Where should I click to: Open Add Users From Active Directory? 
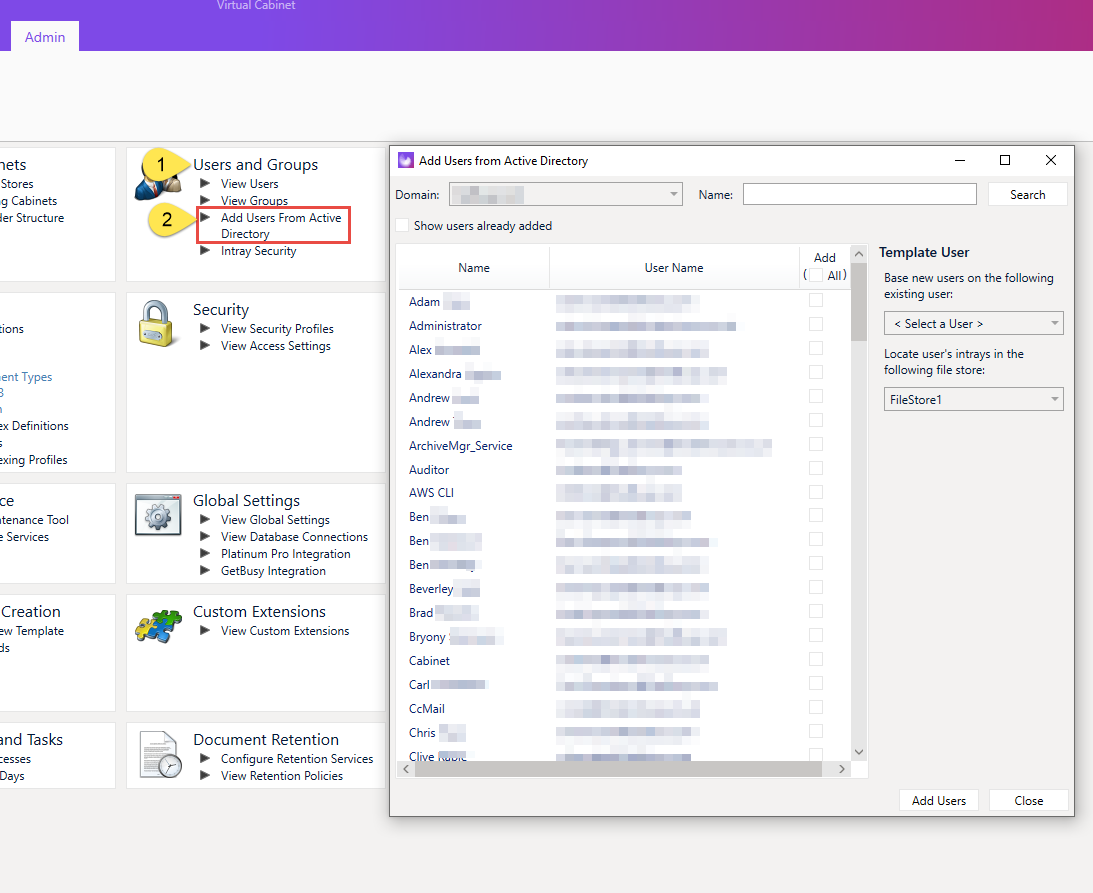[281, 225]
